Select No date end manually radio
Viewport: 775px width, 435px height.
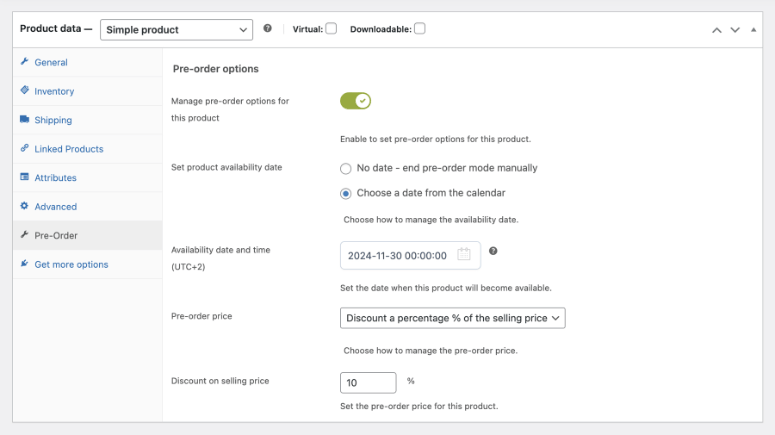(345, 169)
